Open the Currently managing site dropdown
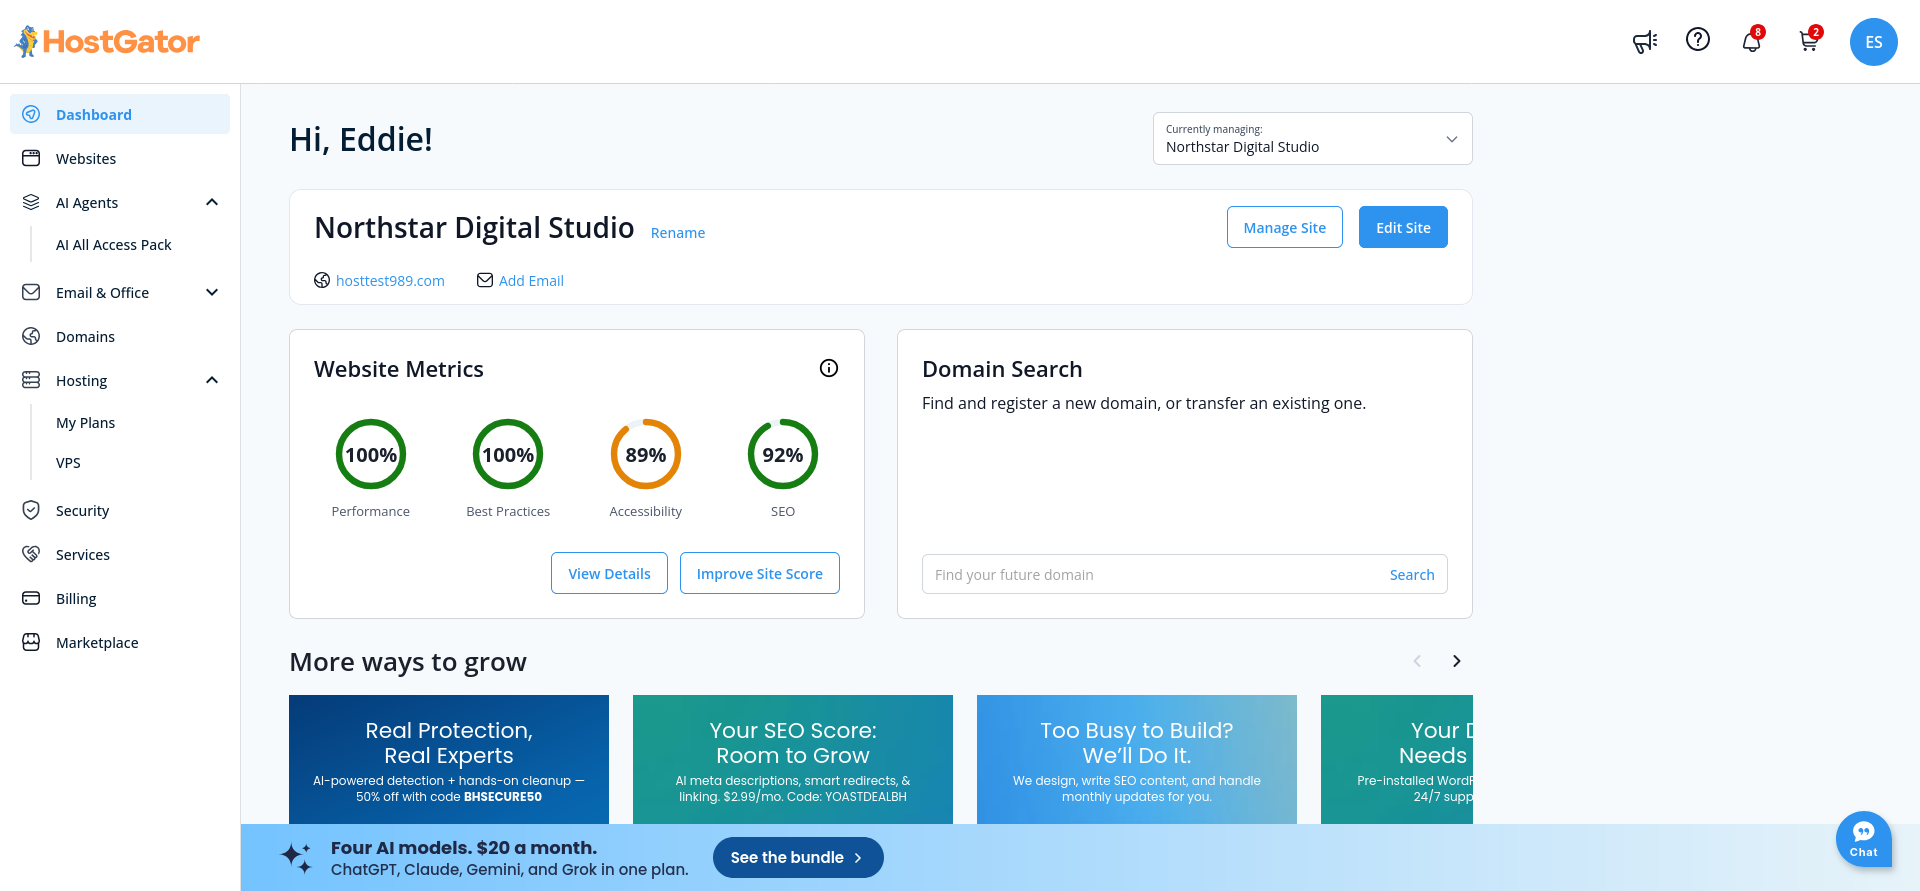 1312,138
